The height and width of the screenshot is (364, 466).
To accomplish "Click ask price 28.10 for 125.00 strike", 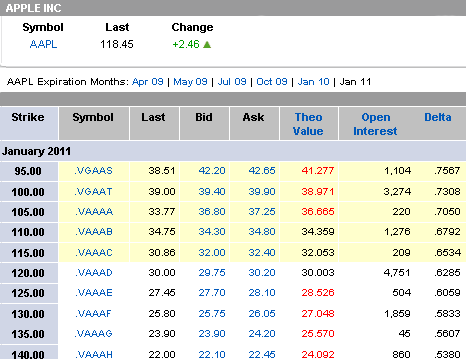I will [x=262, y=293].
